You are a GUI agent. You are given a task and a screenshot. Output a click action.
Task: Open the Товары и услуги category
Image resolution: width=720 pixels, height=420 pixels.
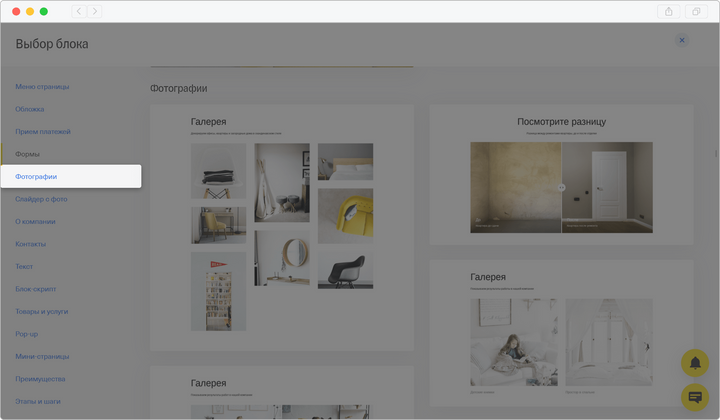pos(42,312)
